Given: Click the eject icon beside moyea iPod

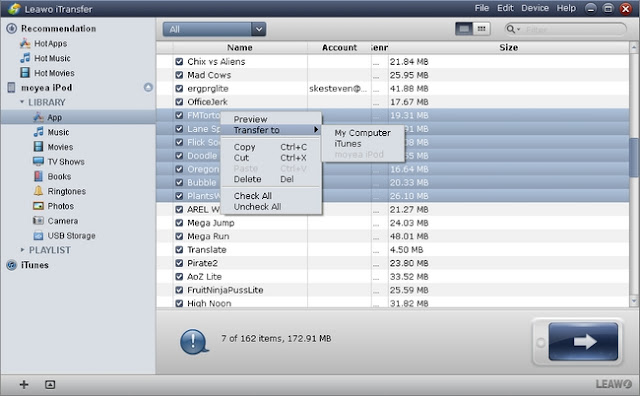Looking at the screenshot, I should click(x=148, y=87).
